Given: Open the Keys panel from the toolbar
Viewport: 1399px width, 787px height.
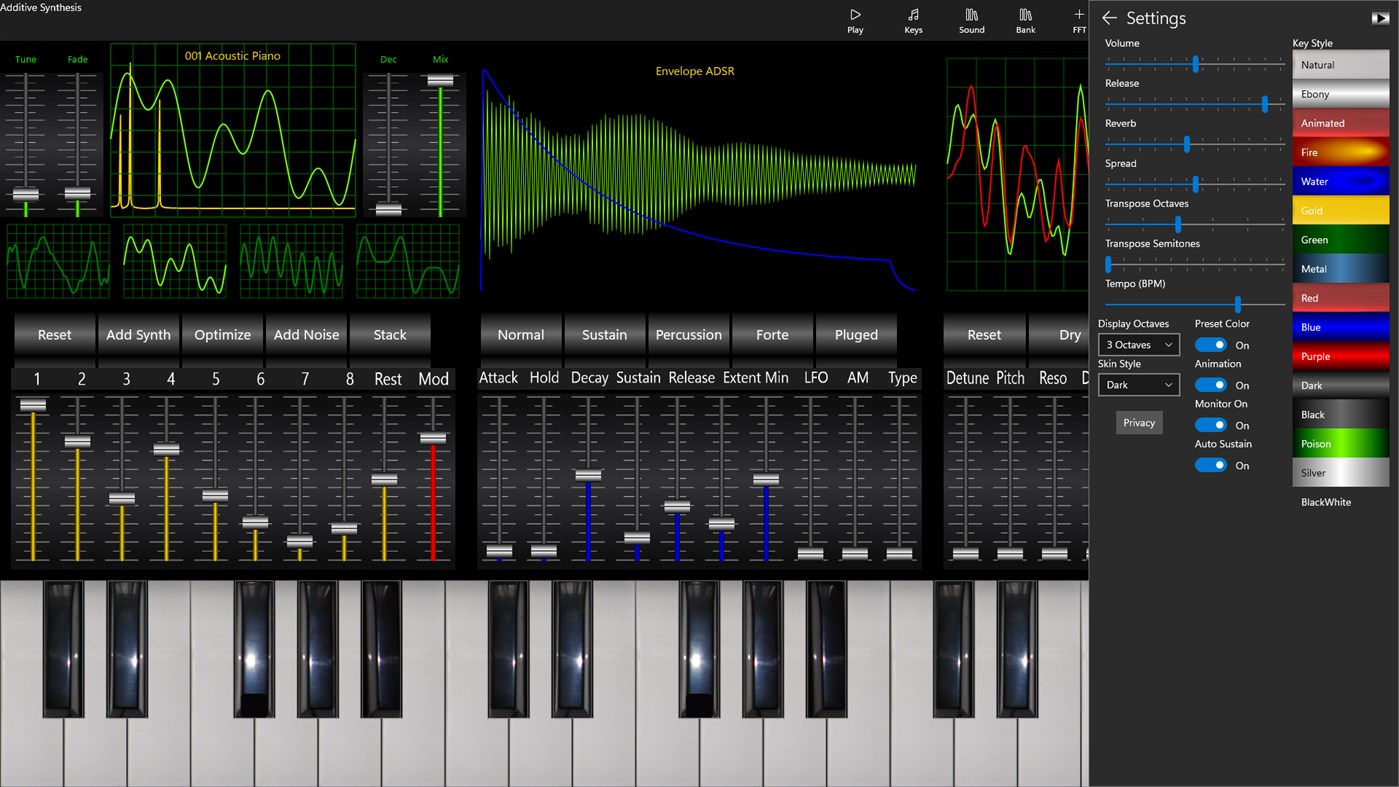Looking at the screenshot, I should coord(912,18).
